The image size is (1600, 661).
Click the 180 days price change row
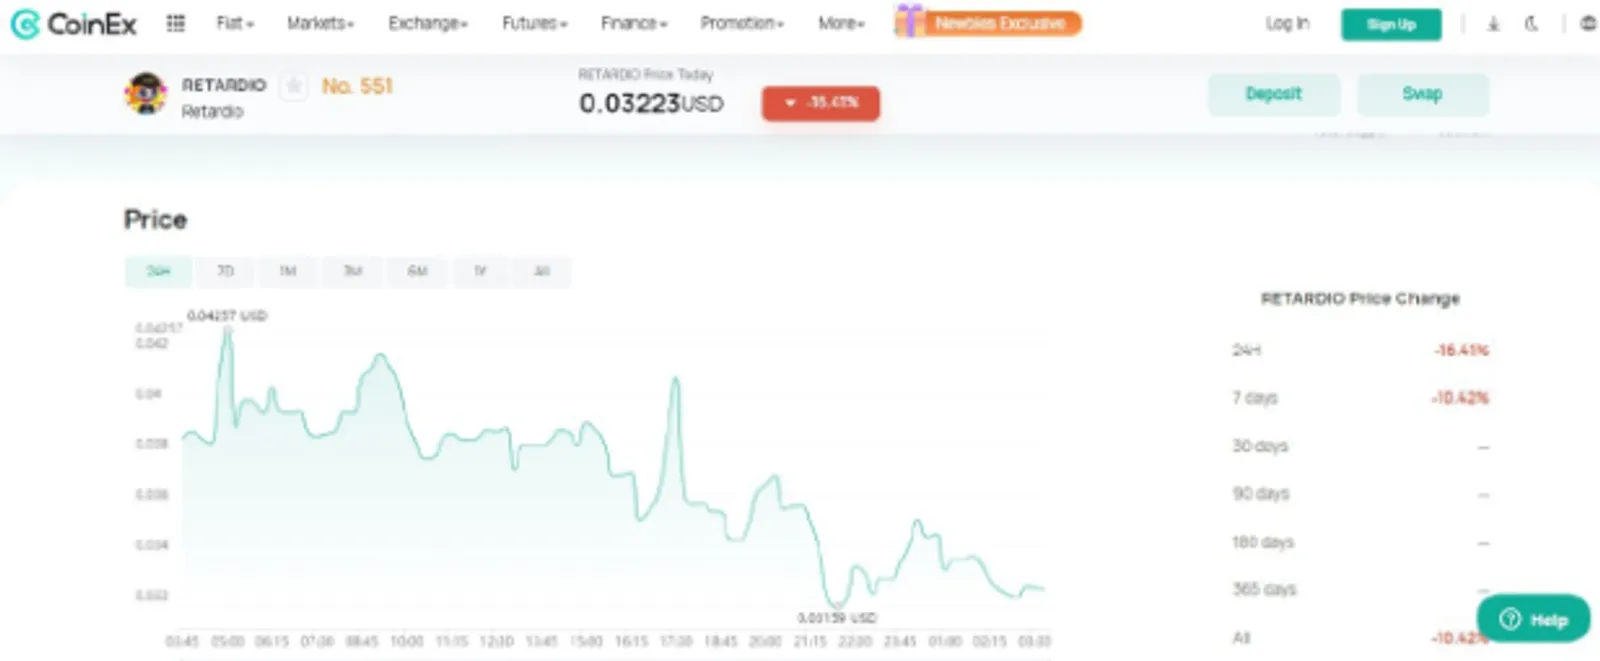pos(1360,542)
